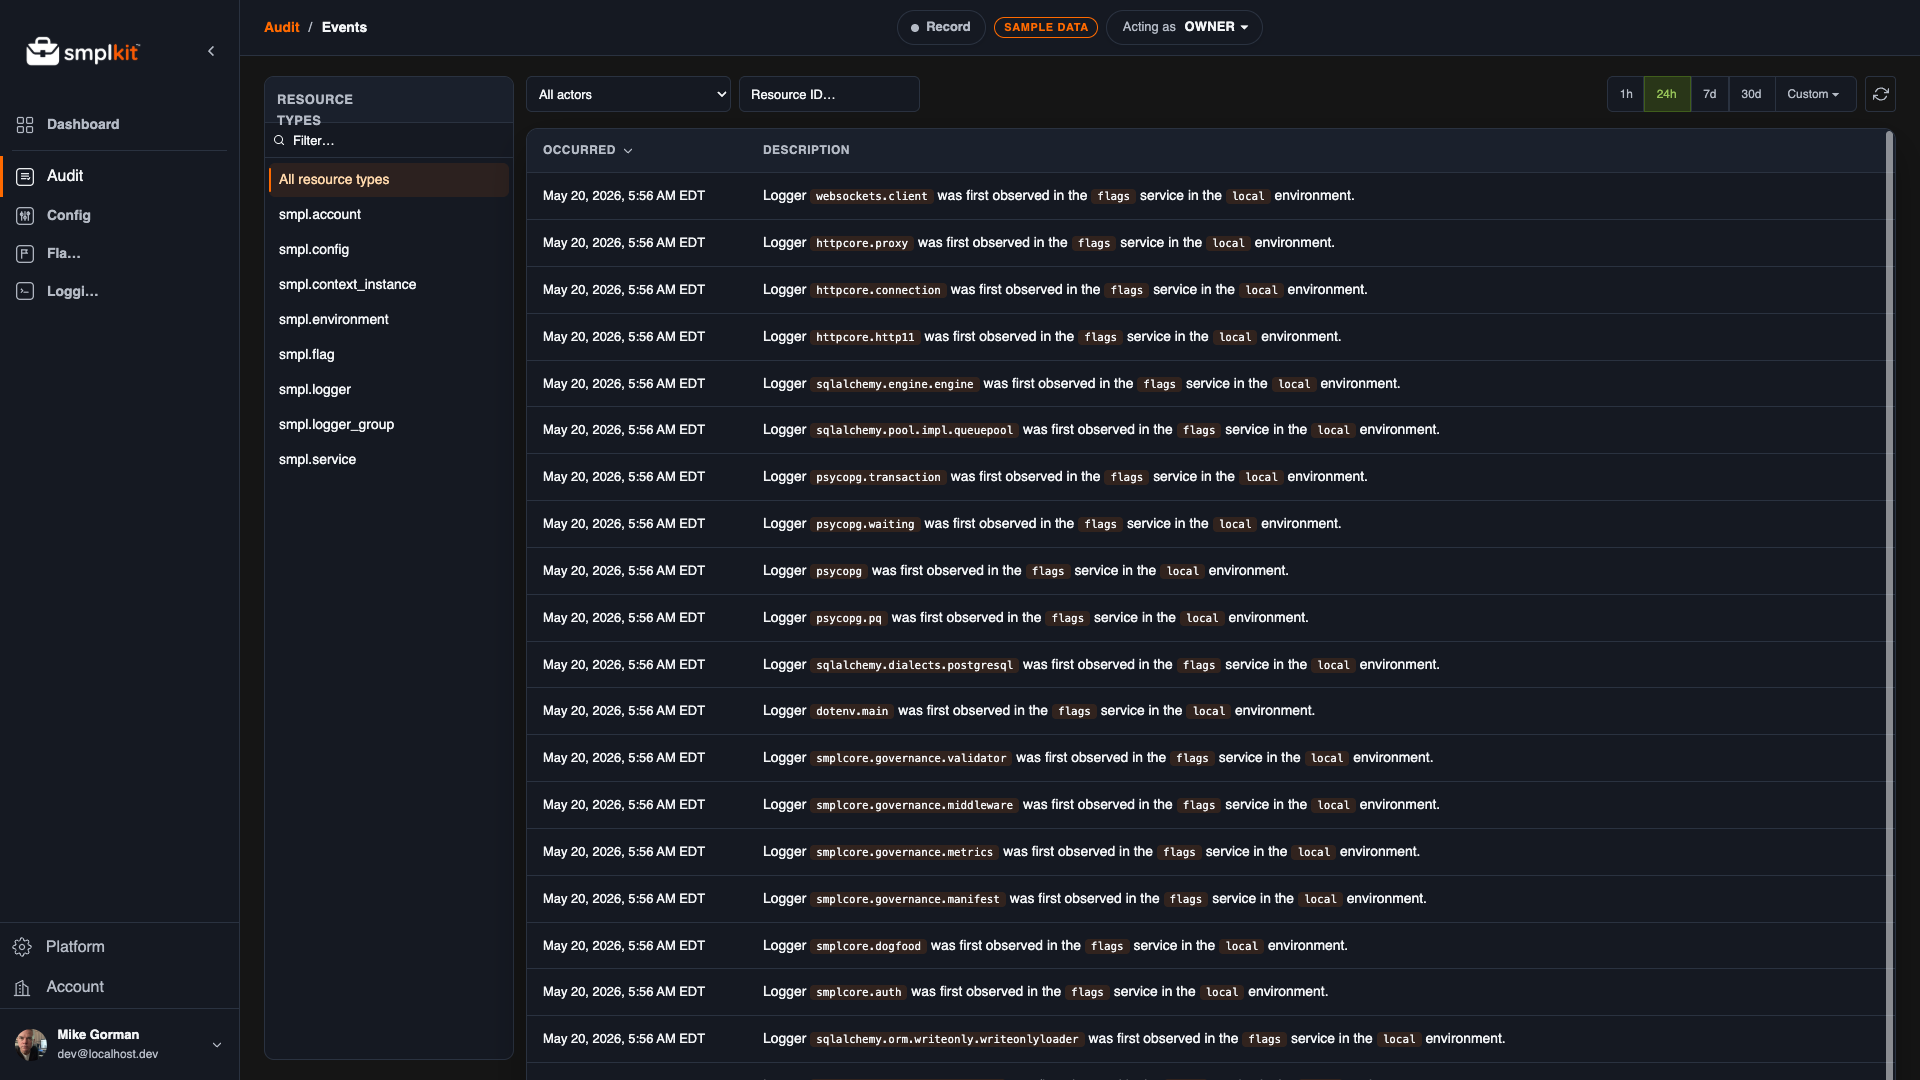Open the httpcore.http11 logger event
Viewport: 1920px width, 1080px height.
1206,337
